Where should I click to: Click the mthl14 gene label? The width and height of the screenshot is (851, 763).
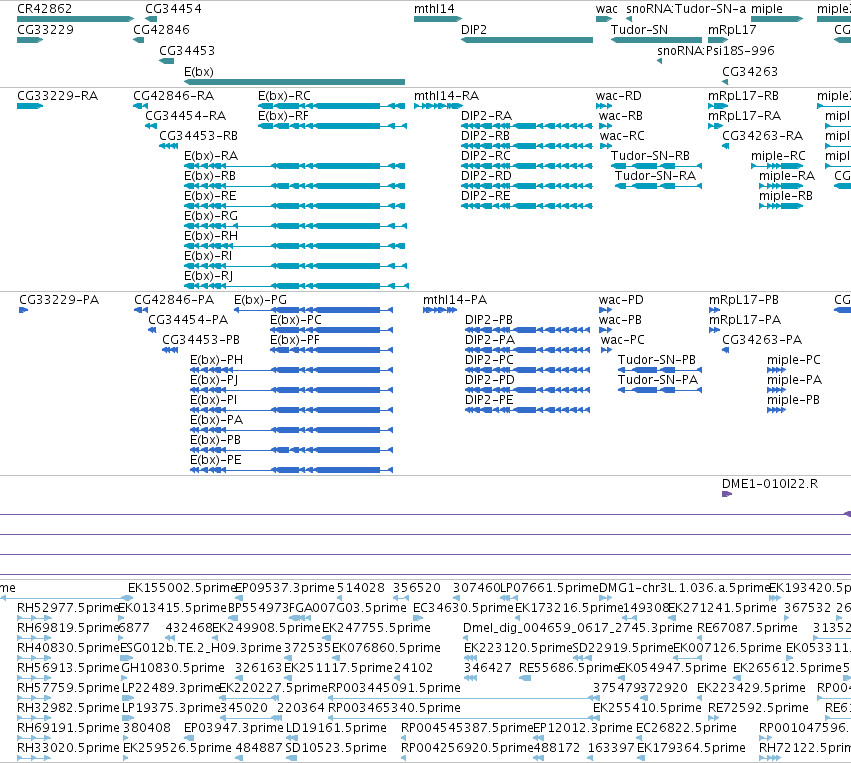[434, 9]
